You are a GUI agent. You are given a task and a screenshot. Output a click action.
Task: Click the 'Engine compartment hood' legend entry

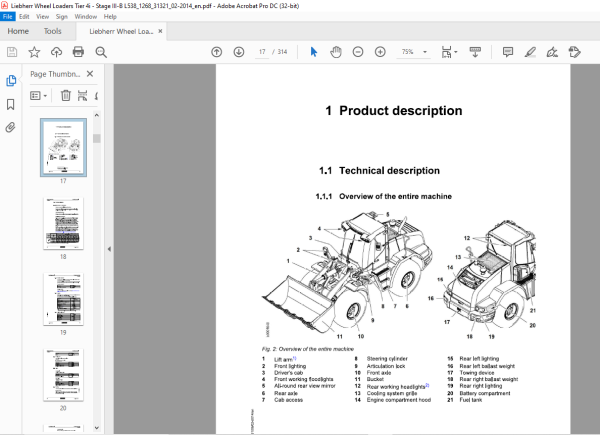tap(399, 400)
